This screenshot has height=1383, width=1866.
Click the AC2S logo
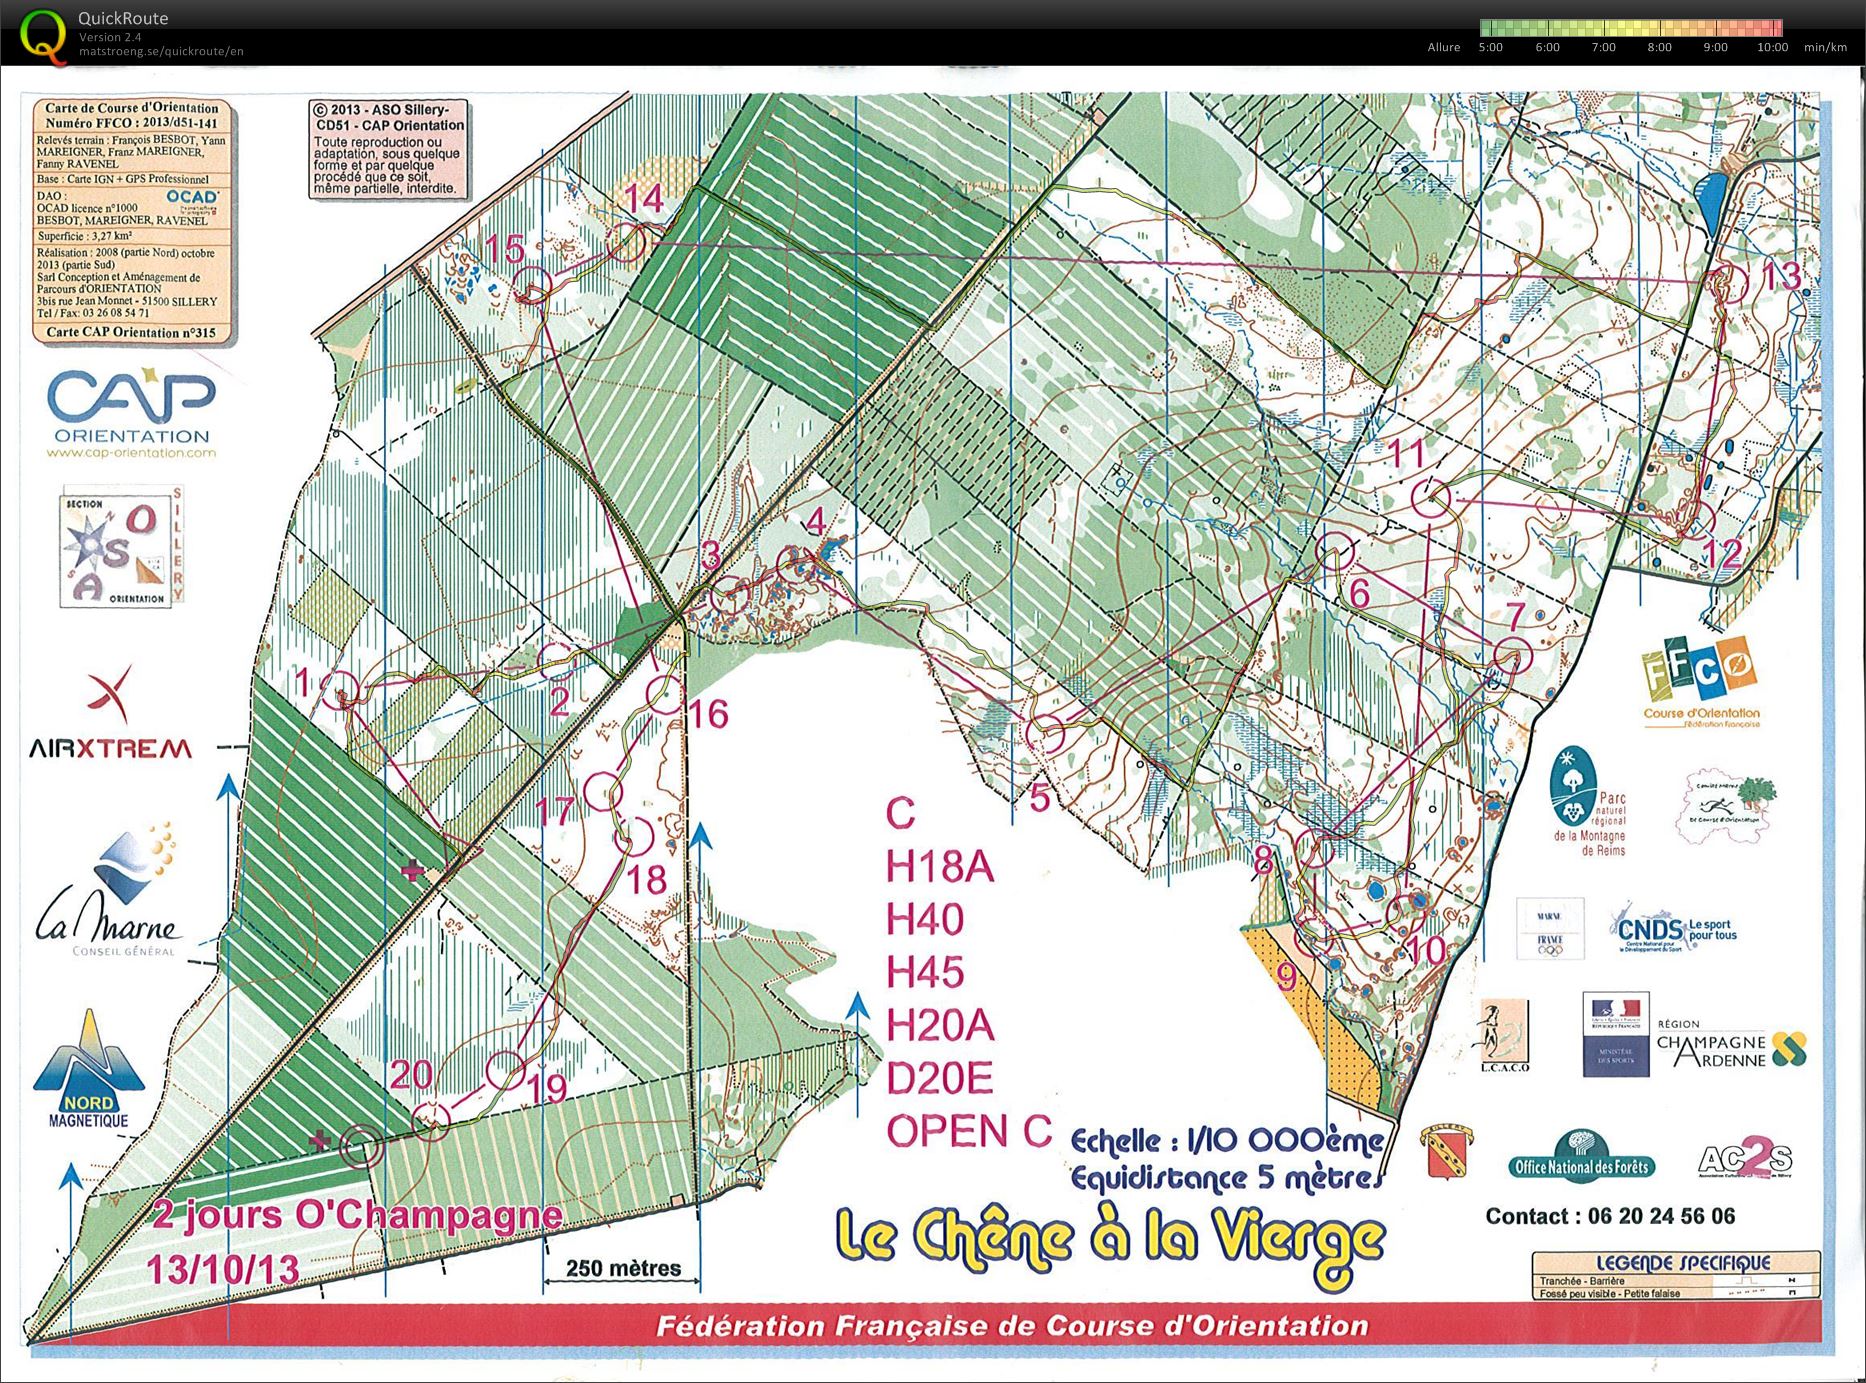(x=1745, y=1159)
